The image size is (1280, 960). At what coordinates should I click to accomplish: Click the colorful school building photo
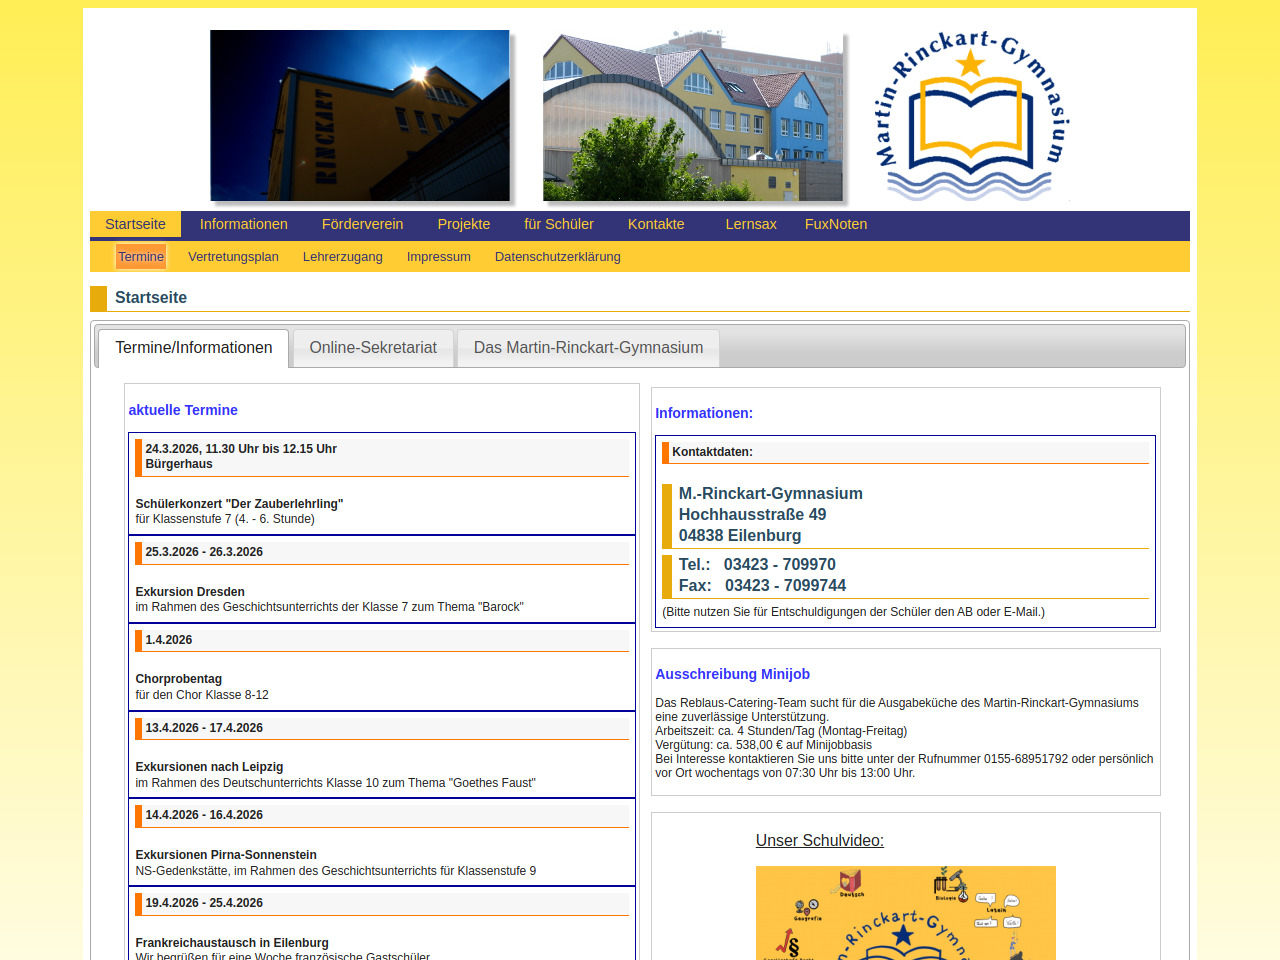point(692,116)
